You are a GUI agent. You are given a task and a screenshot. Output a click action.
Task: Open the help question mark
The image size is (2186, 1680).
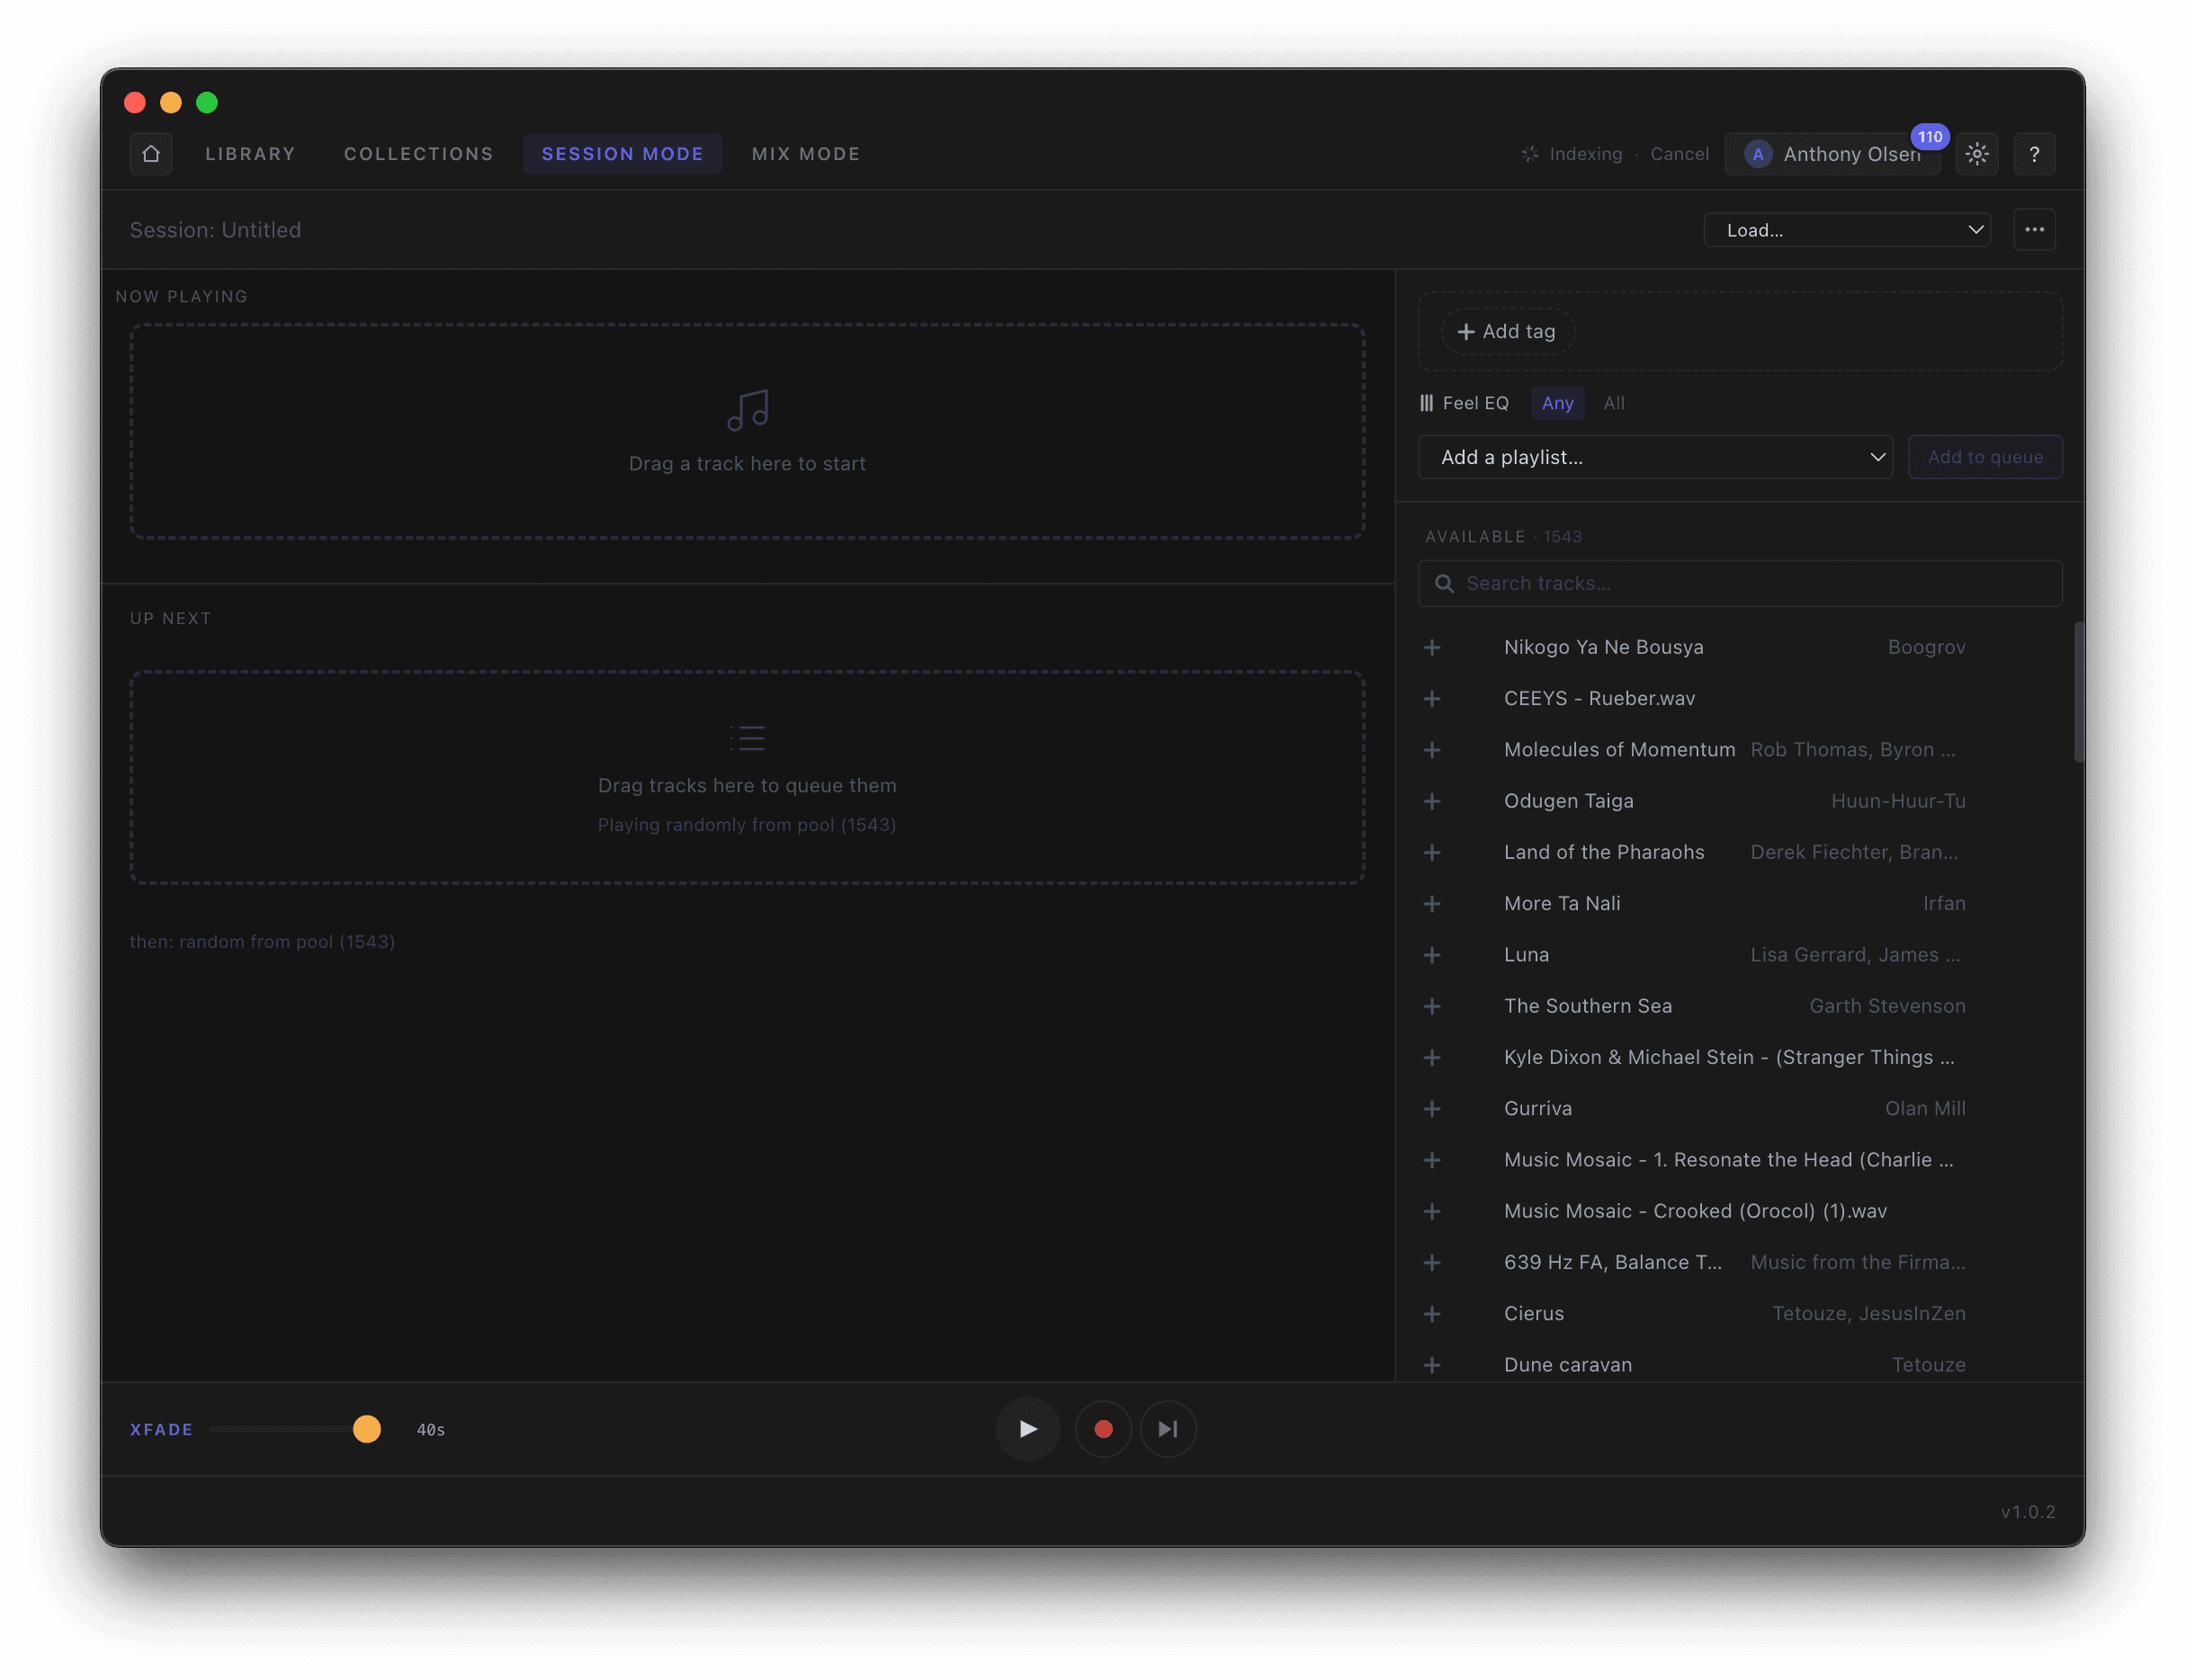[x=2034, y=154]
